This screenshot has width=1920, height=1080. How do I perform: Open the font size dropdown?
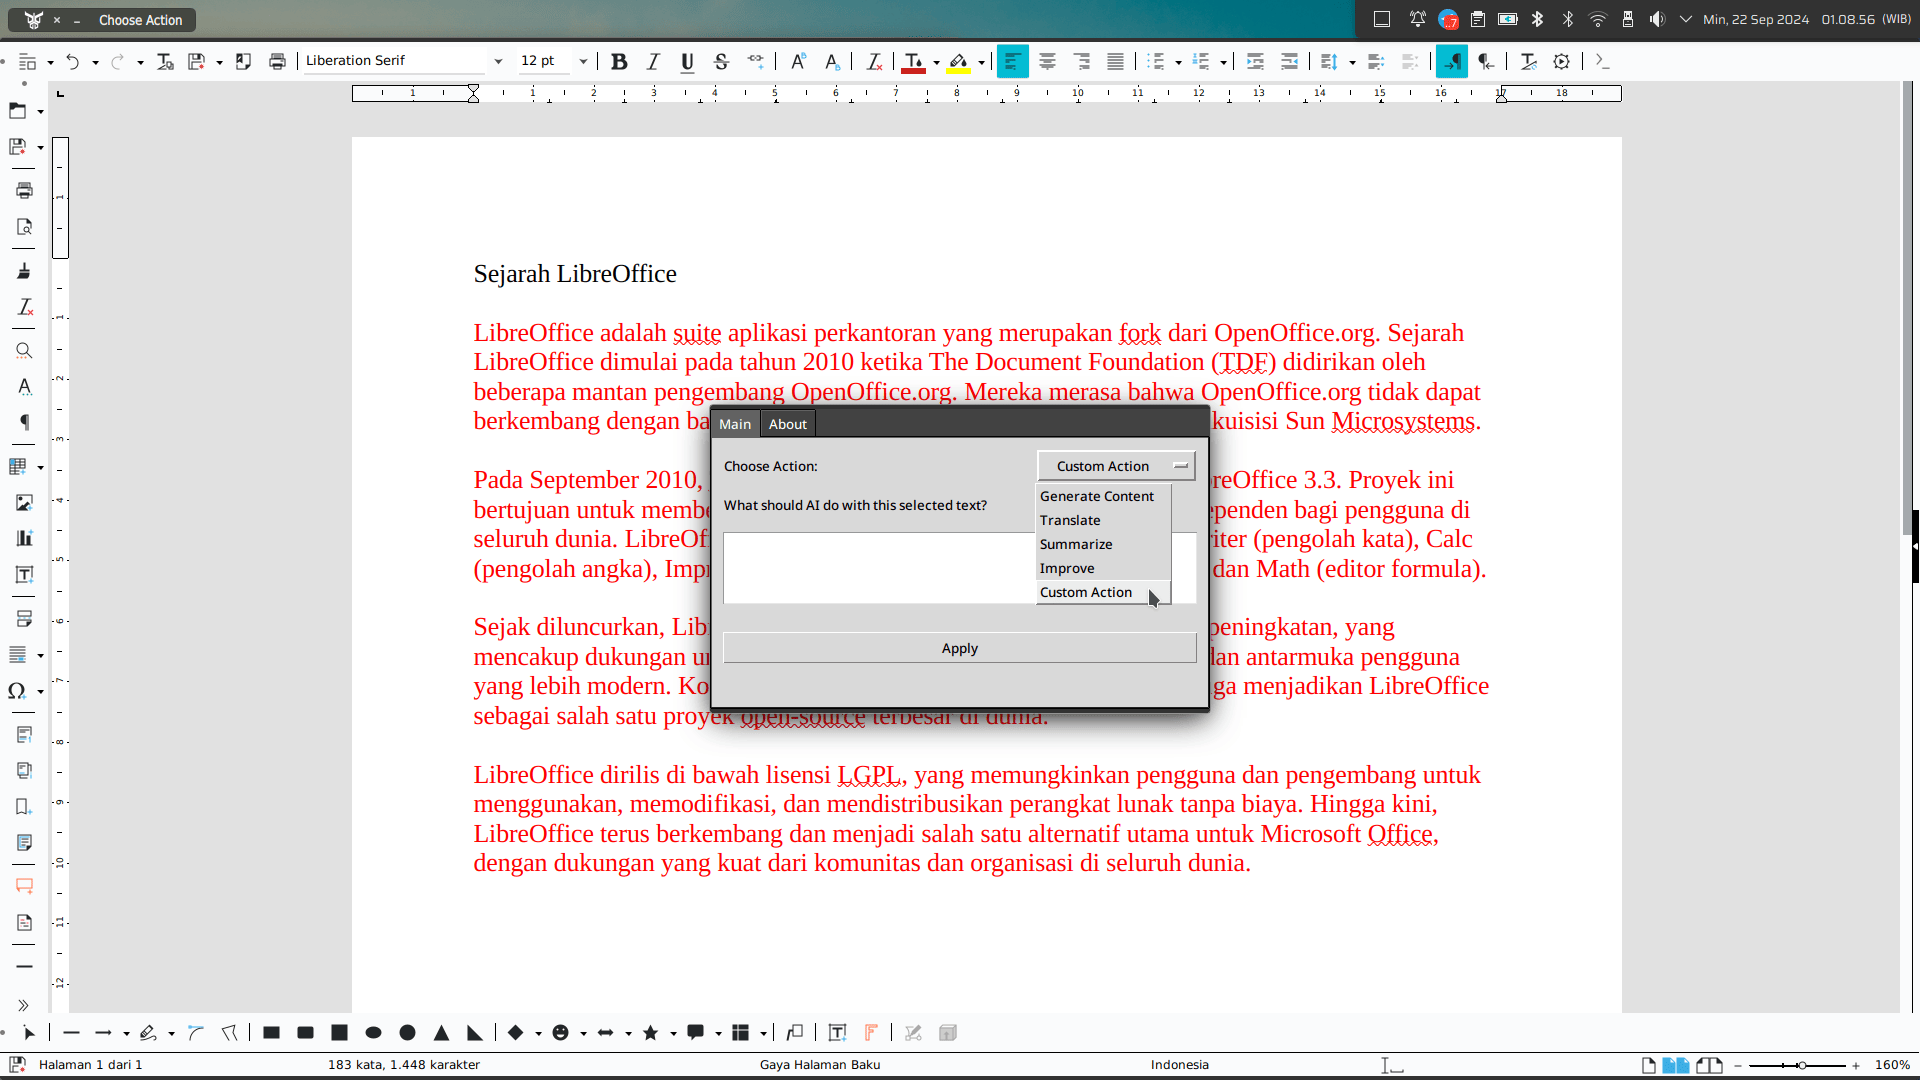point(583,62)
